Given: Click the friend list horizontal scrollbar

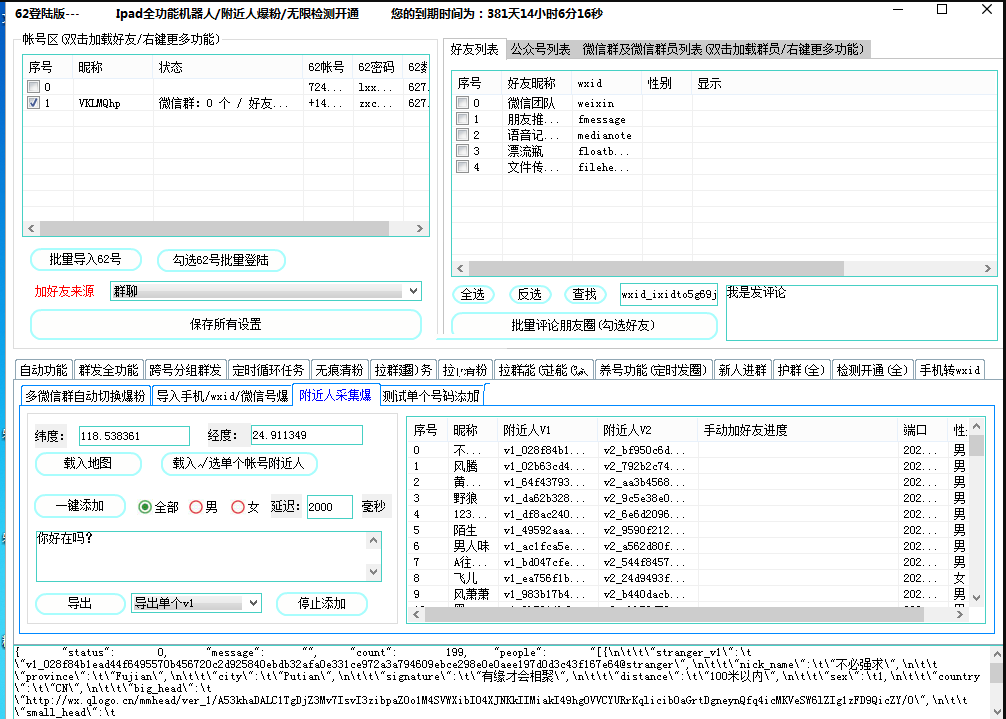Looking at the screenshot, I should 656,268.
